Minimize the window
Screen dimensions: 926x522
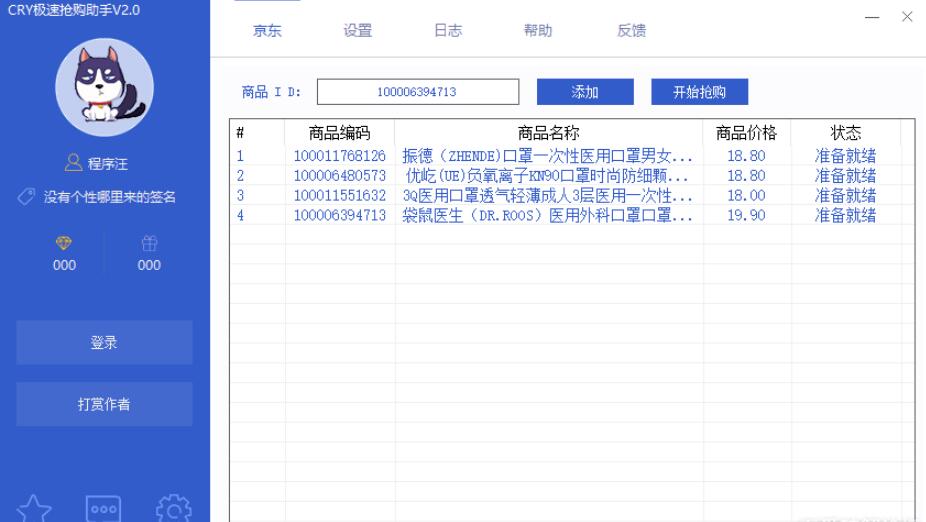coord(872,17)
